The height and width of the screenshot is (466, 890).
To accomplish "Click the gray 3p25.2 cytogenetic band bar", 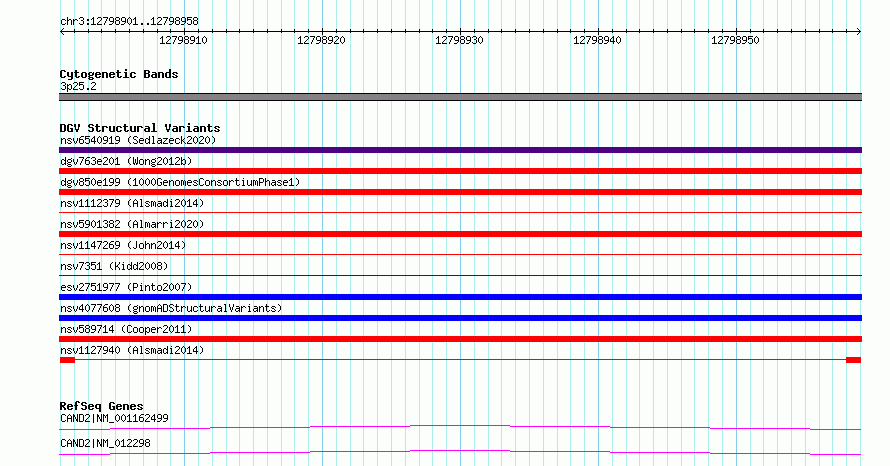I will point(460,97).
